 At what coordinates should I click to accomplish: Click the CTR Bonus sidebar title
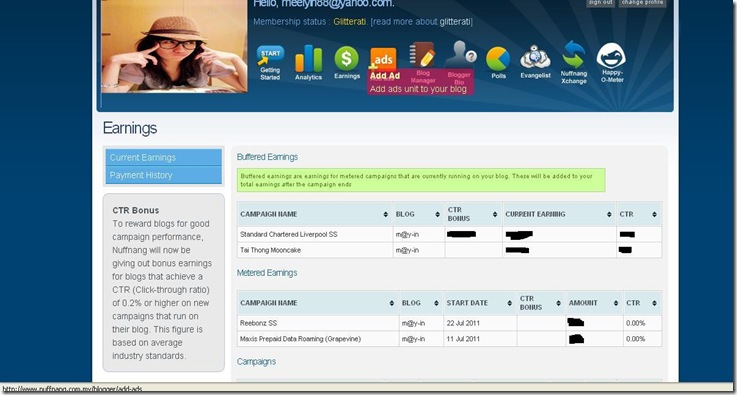point(136,210)
